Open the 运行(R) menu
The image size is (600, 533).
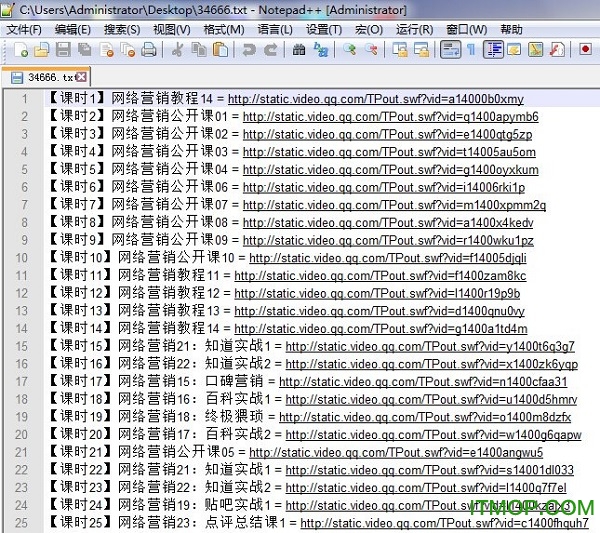(x=414, y=29)
